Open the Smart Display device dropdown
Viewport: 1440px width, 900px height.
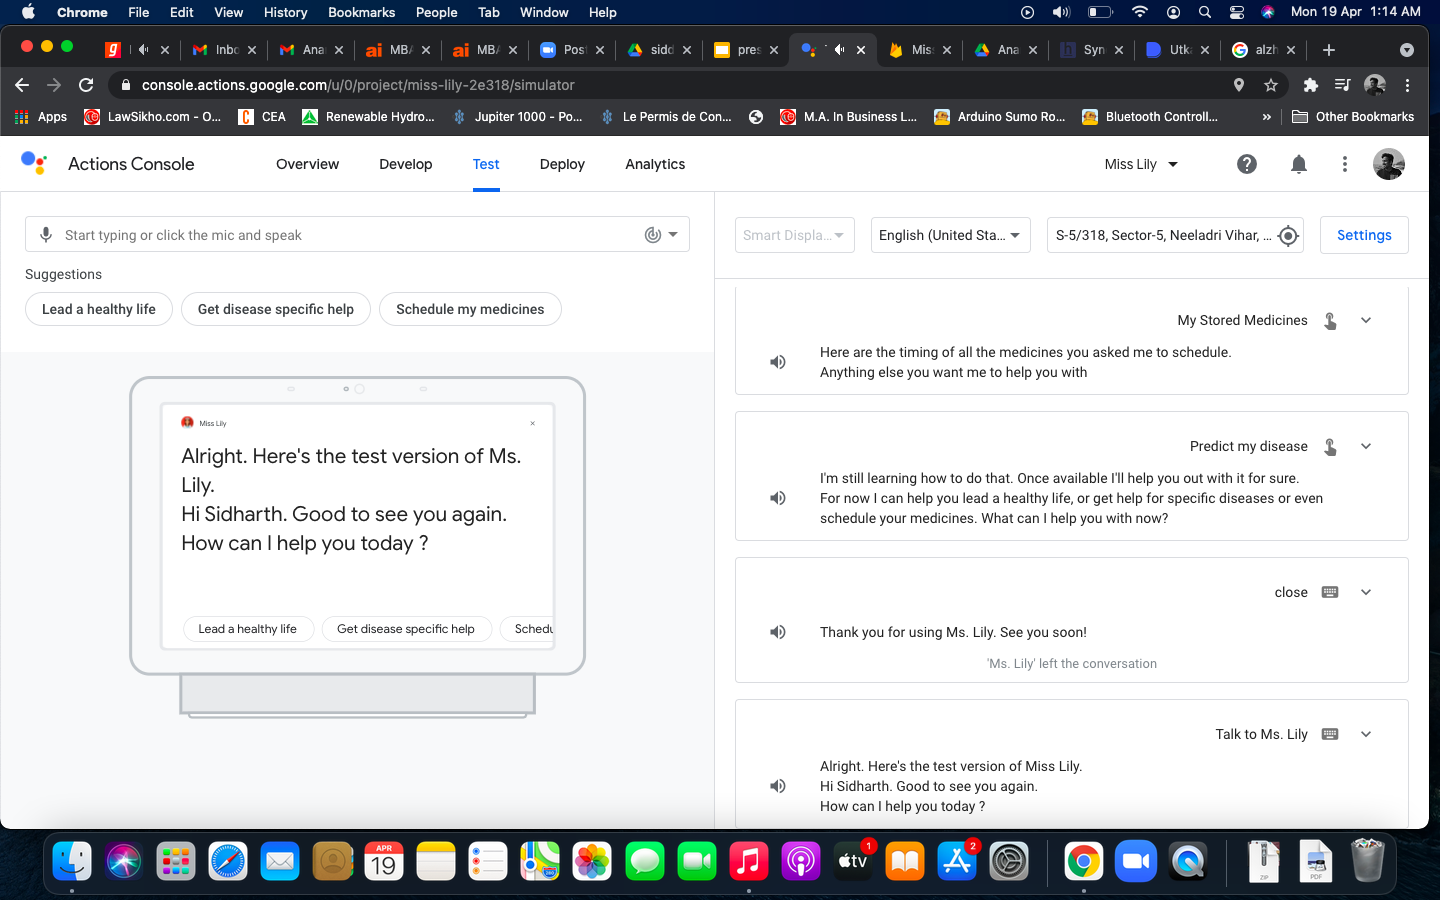(x=794, y=235)
